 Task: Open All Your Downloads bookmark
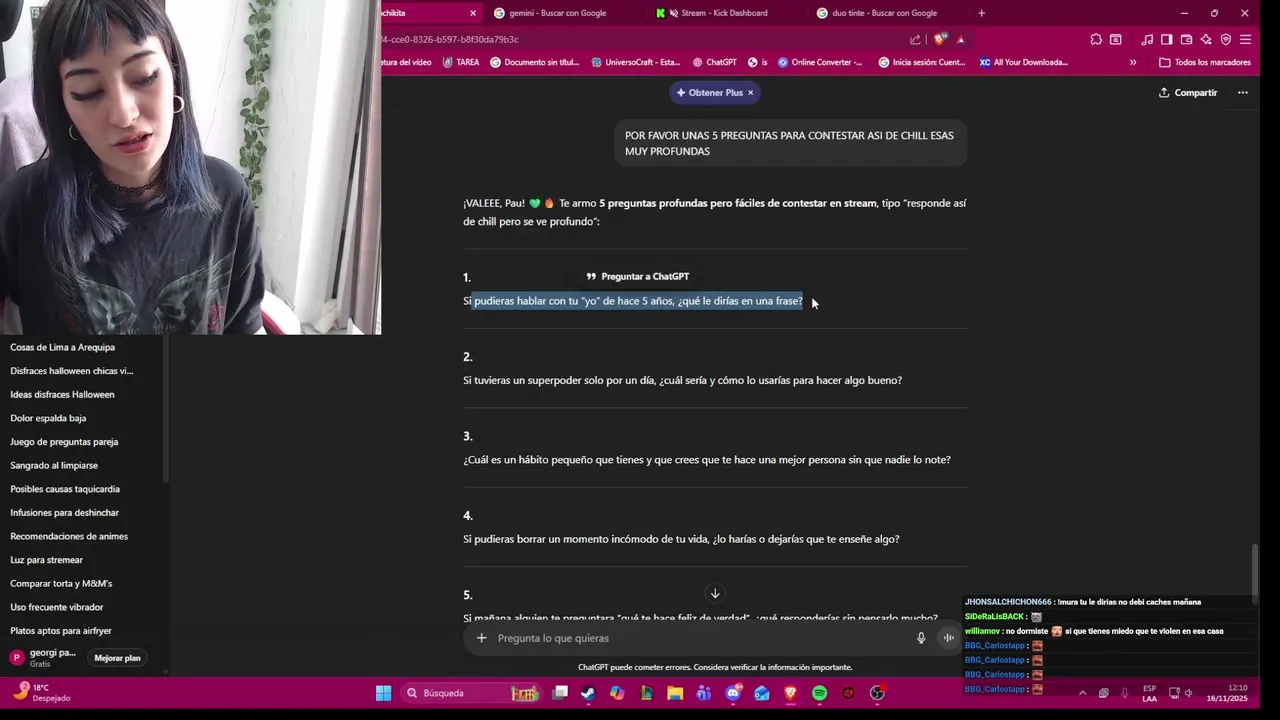[x=1024, y=62]
